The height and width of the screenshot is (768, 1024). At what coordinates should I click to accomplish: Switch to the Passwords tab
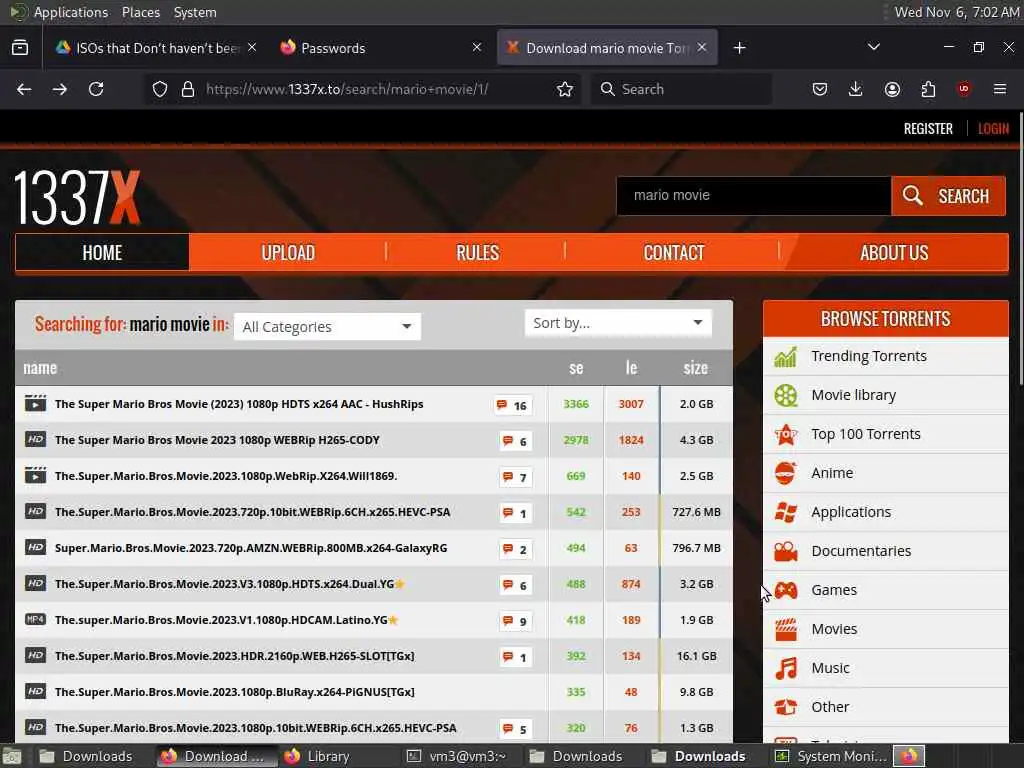click(x=381, y=48)
